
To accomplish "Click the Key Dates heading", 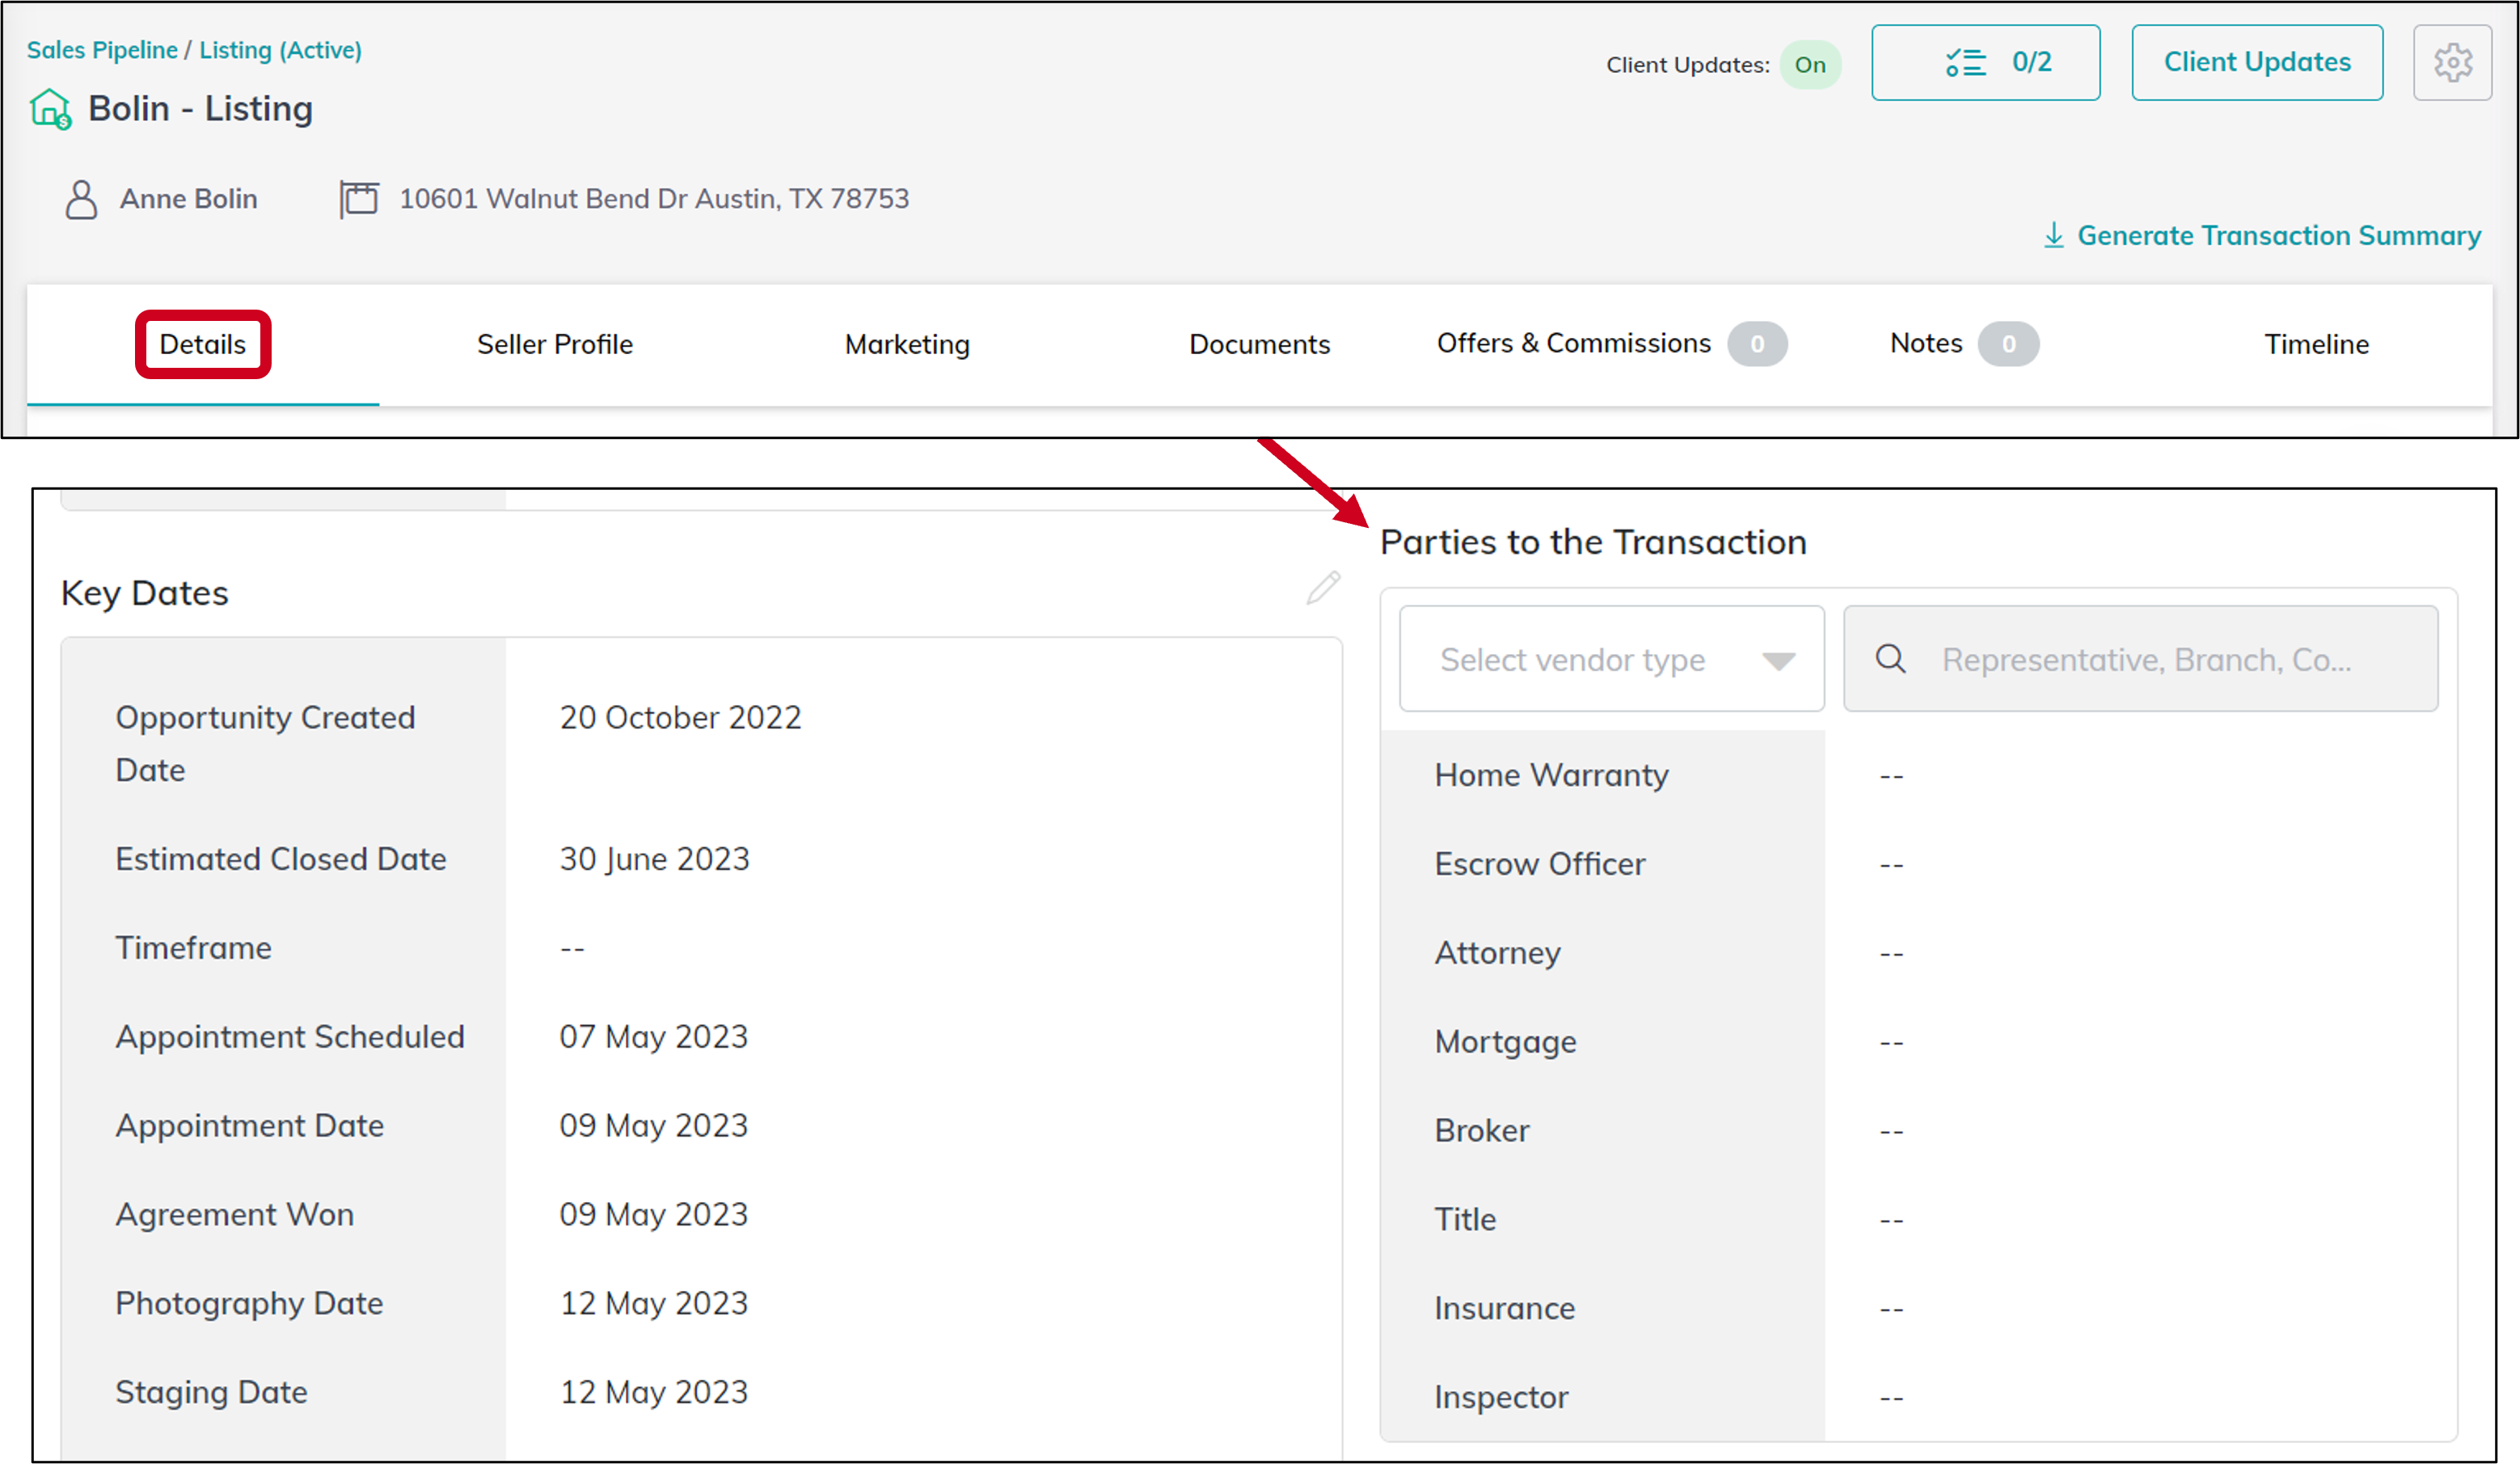I will pyautogui.click(x=145, y=593).
